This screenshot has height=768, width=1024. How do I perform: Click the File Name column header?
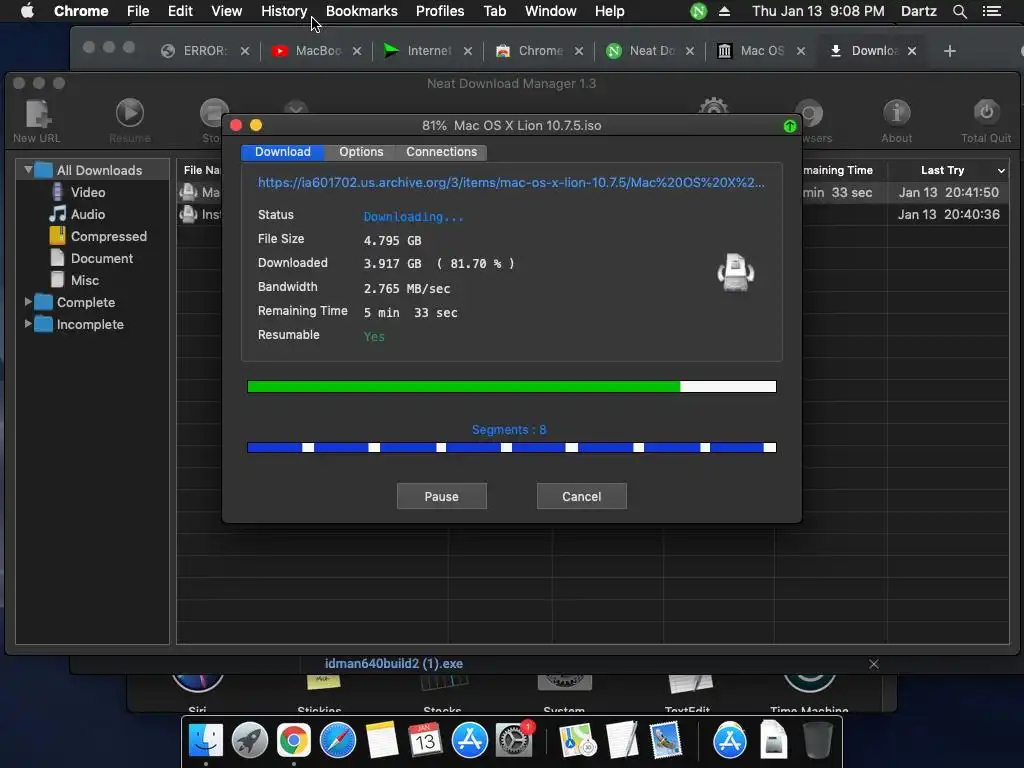[202, 170]
